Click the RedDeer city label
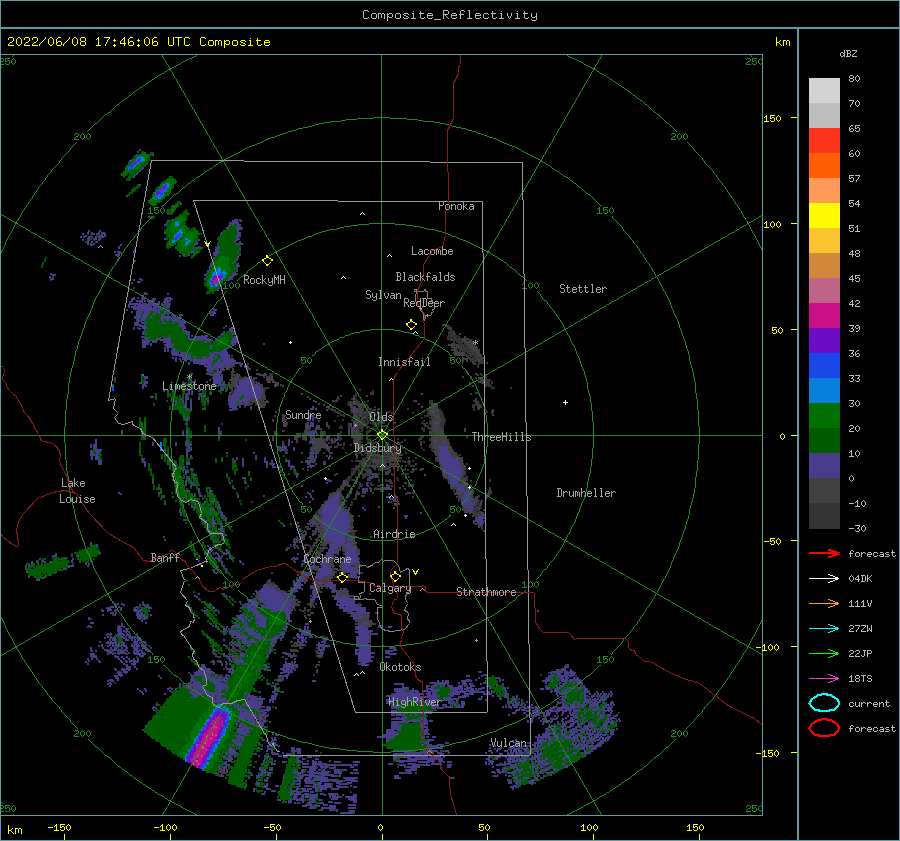 point(424,303)
